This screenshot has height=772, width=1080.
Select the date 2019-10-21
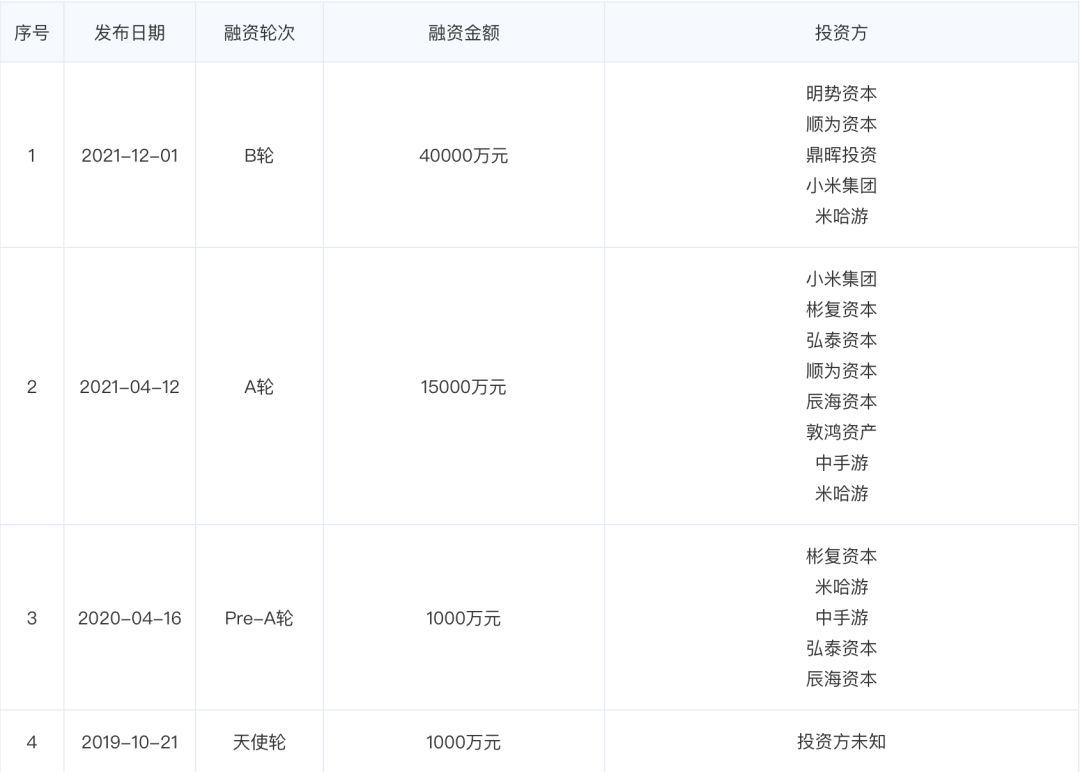coord(129,742)
